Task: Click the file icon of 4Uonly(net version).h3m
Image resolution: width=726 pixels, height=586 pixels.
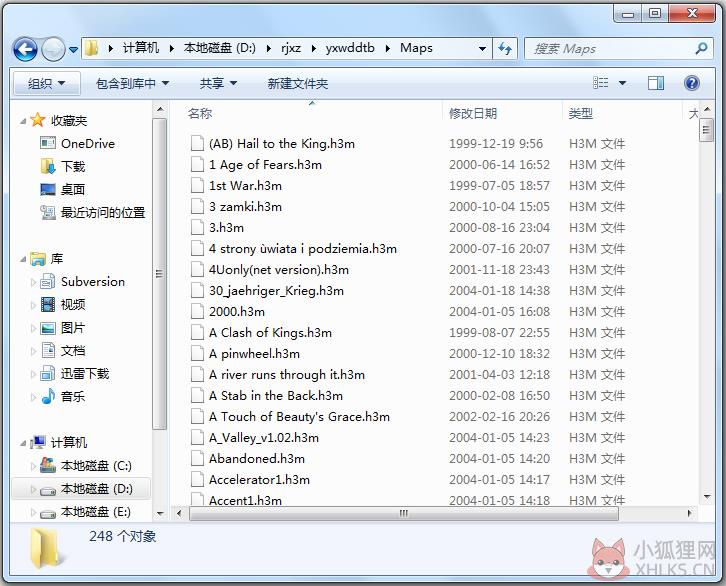Action: (197, 270)
